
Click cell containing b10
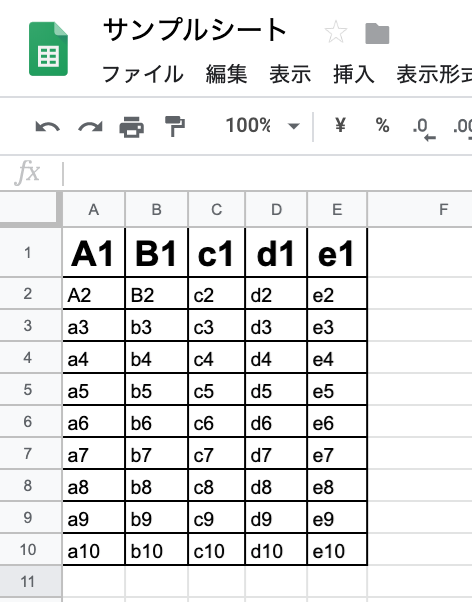tap(157, 549)
